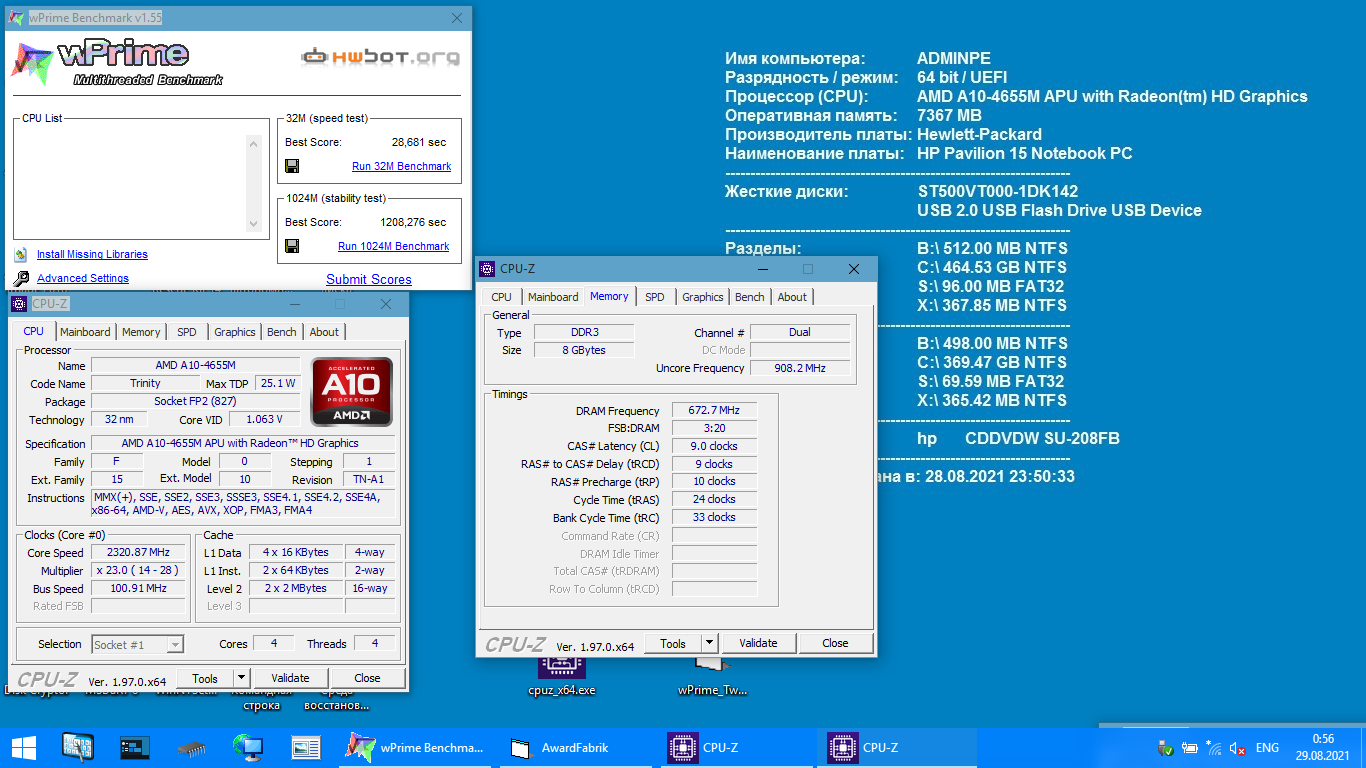Screen dimensions: 1366x768
Task: Open the SPD tab in the CPU window
Action: pos(187,332)
